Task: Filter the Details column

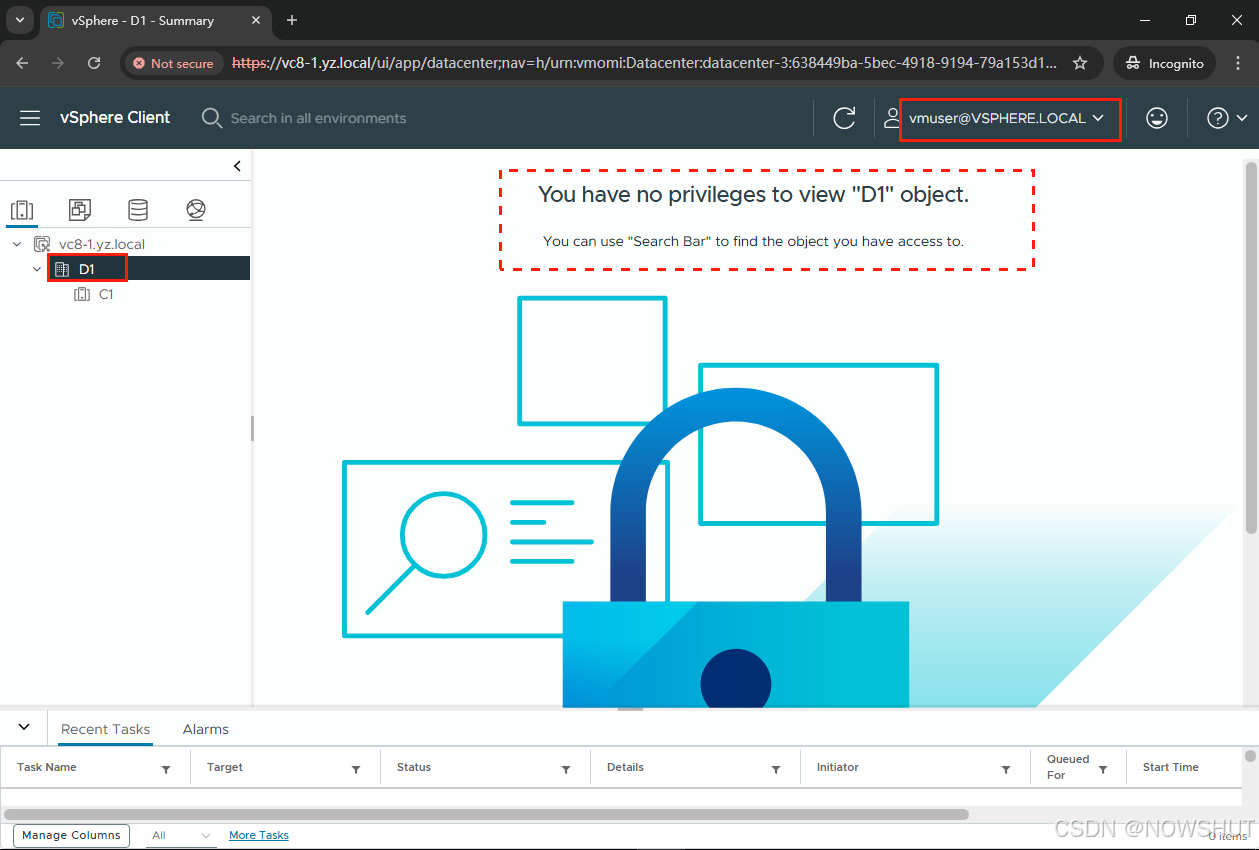Action: tap(776, 769)
